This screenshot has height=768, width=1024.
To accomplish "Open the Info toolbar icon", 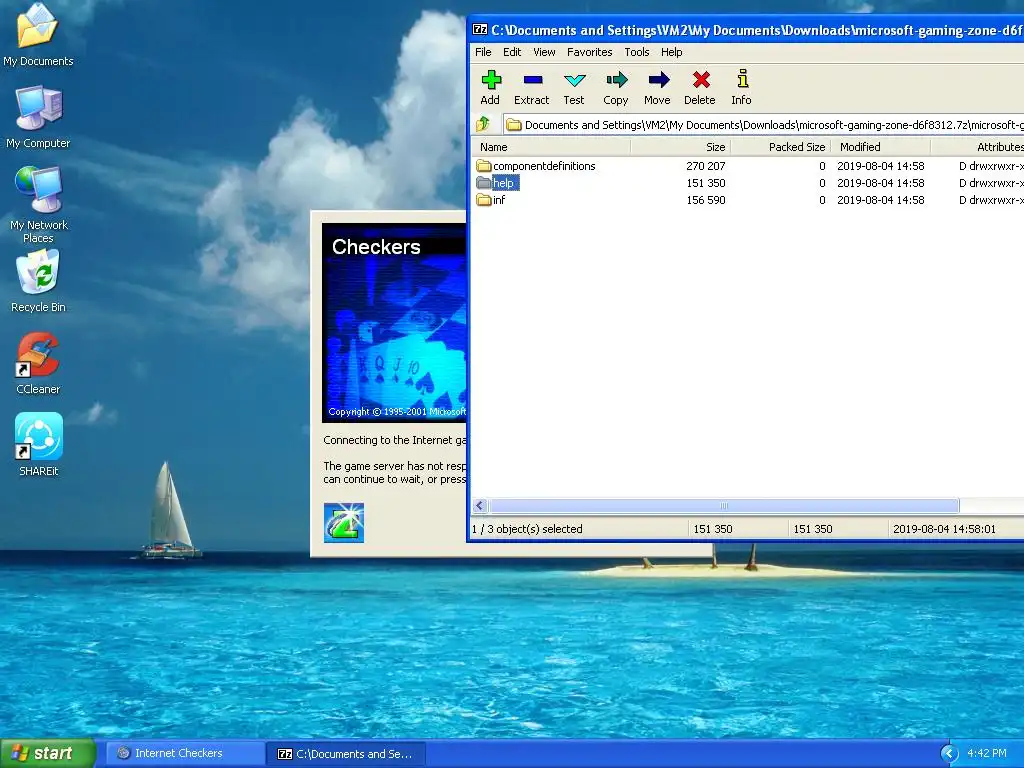I will pos(742,79).
